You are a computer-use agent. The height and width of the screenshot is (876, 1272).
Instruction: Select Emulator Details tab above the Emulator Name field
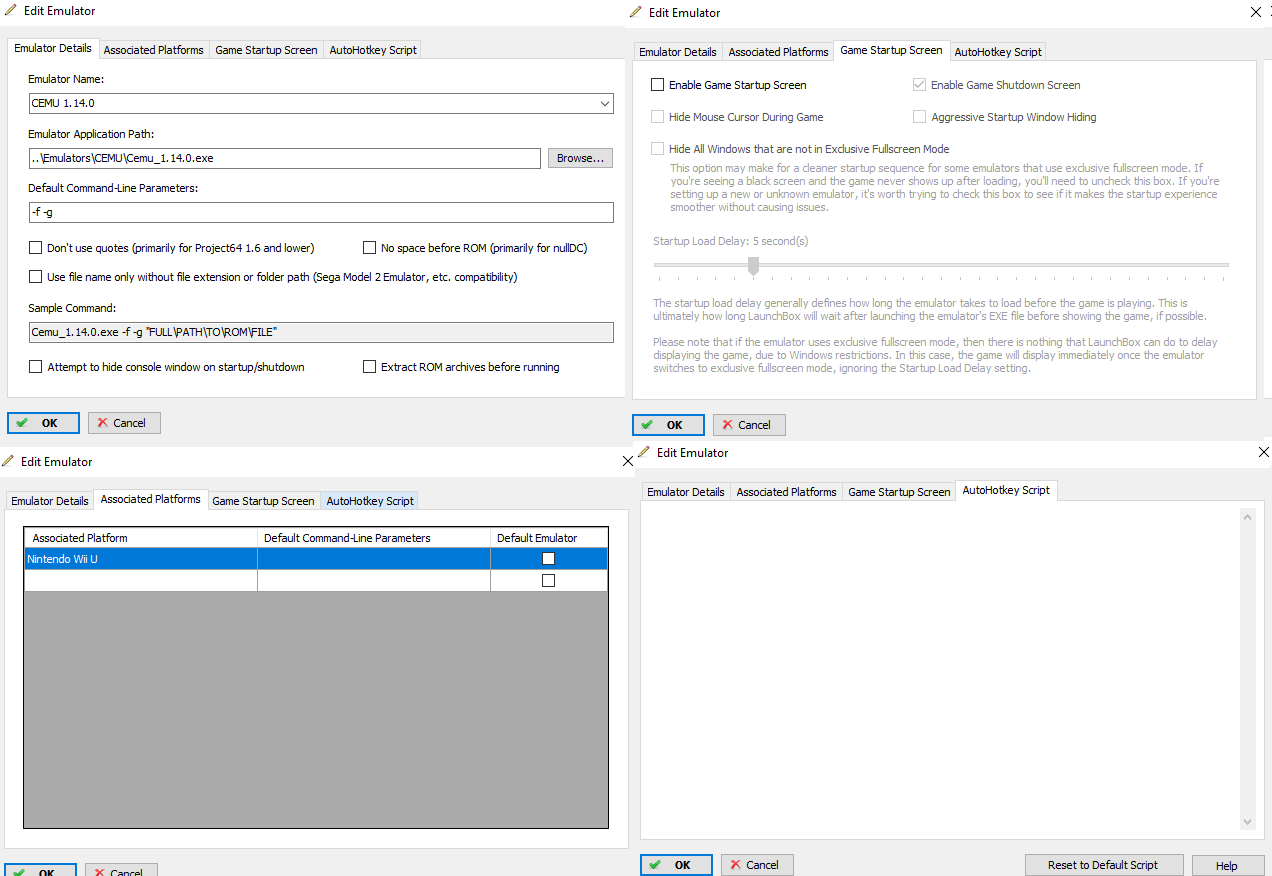(53, 48)
